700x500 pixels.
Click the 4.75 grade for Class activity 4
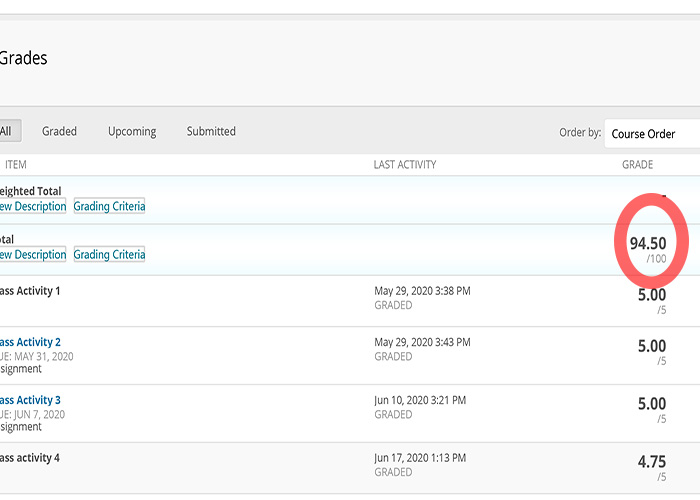click(x=651, y=462)
